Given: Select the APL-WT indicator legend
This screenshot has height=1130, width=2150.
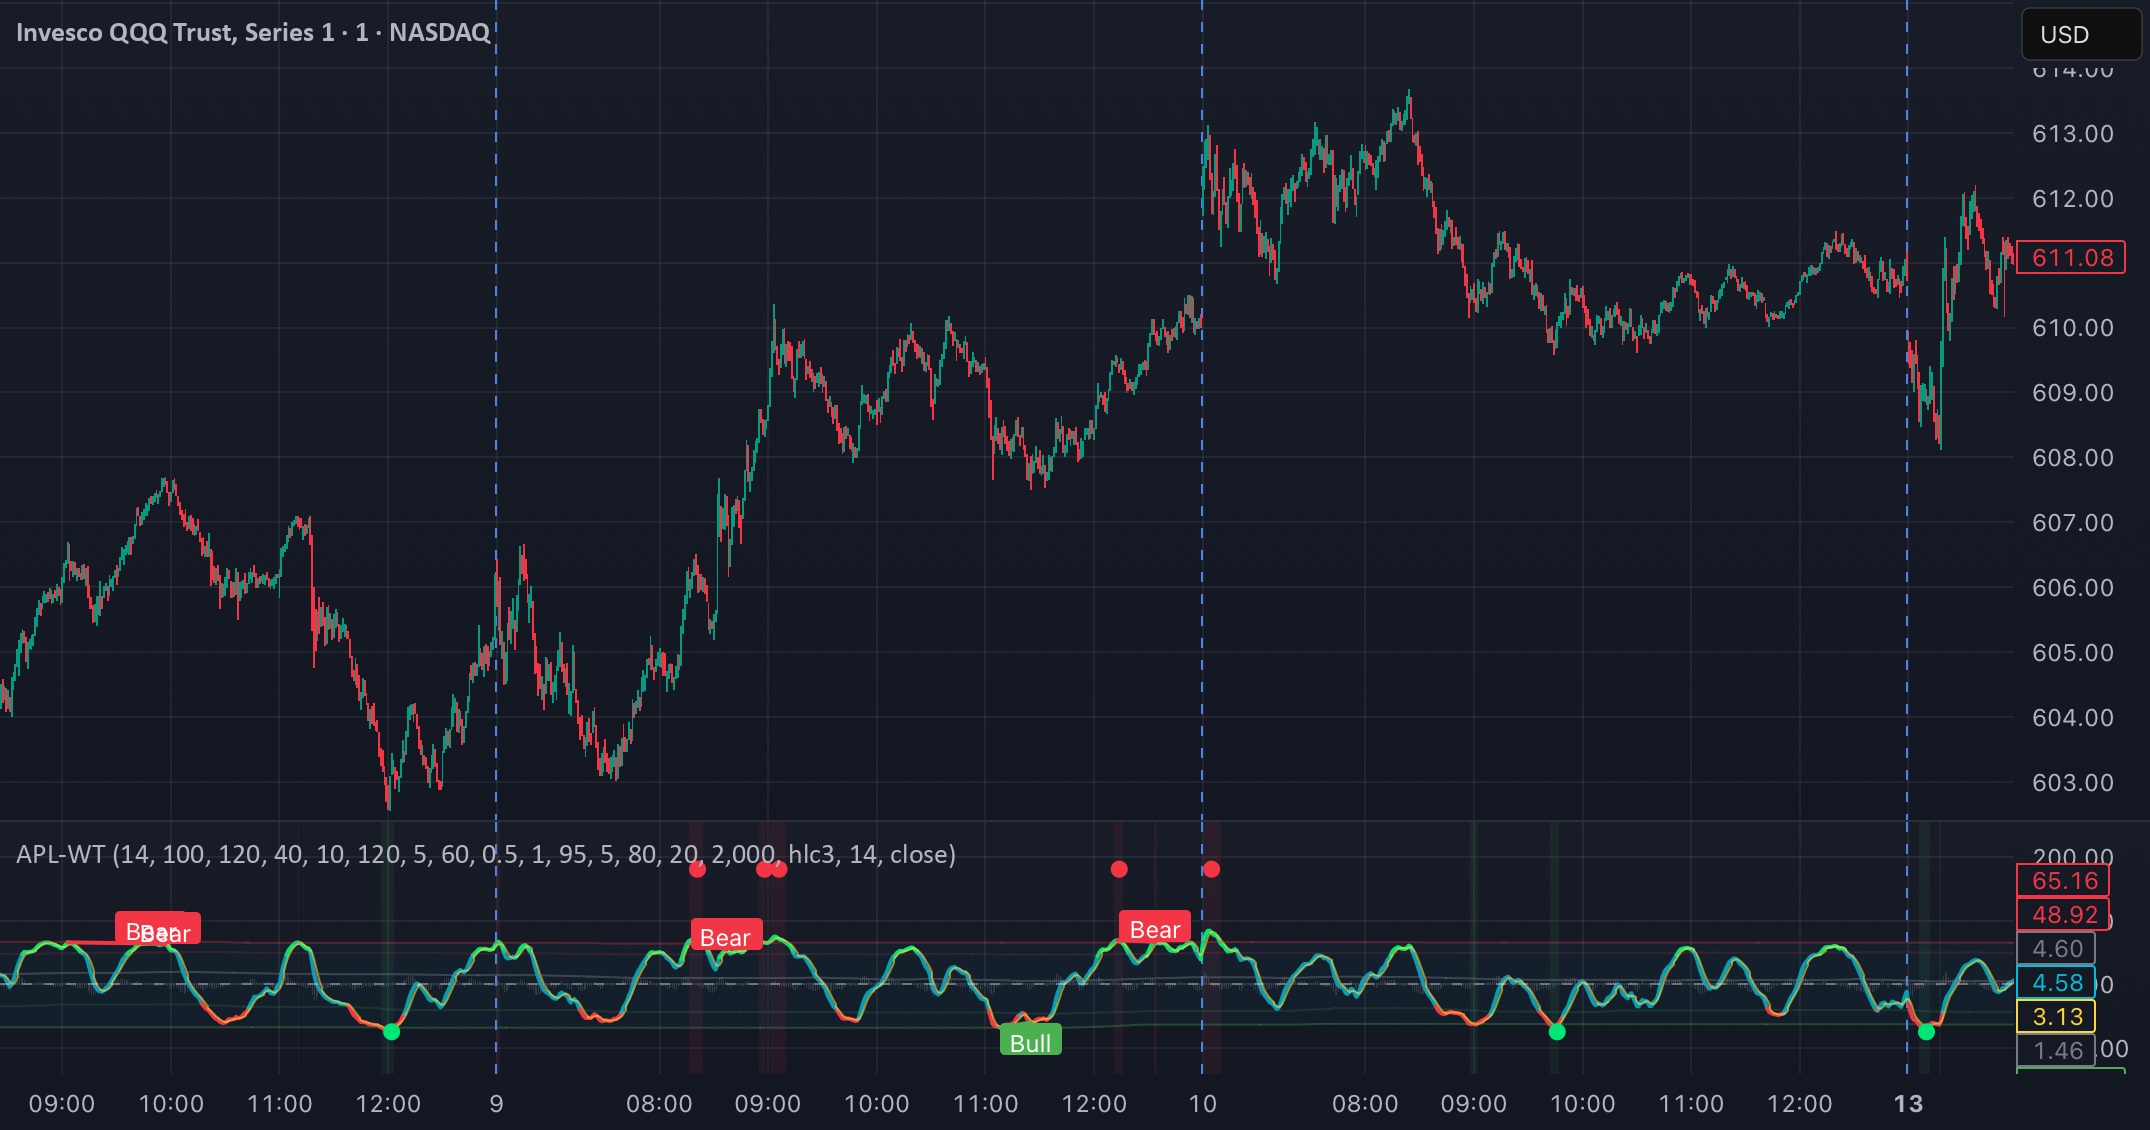Looking at the screenshot, I should click(486, 854).
